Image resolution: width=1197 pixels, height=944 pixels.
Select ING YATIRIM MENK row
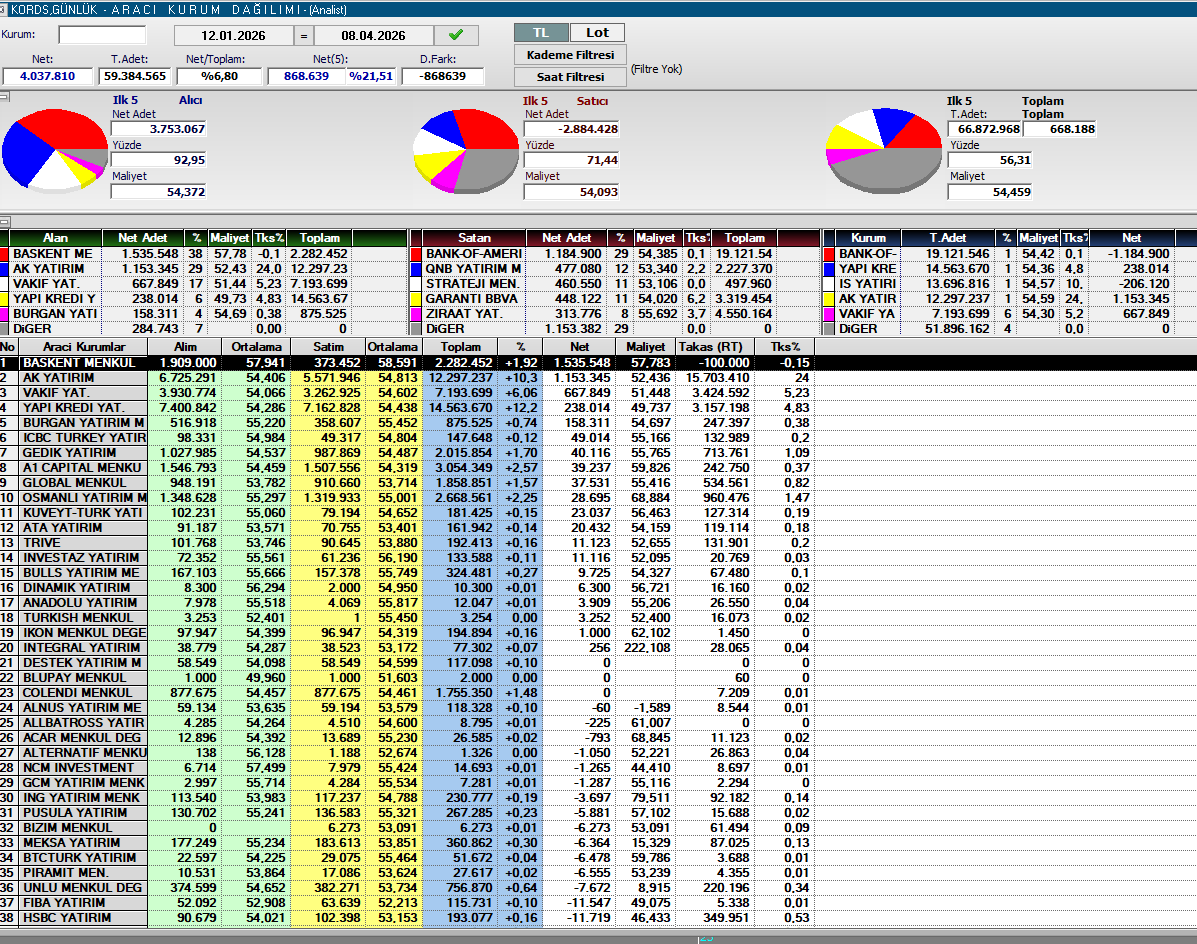[407, 798]
